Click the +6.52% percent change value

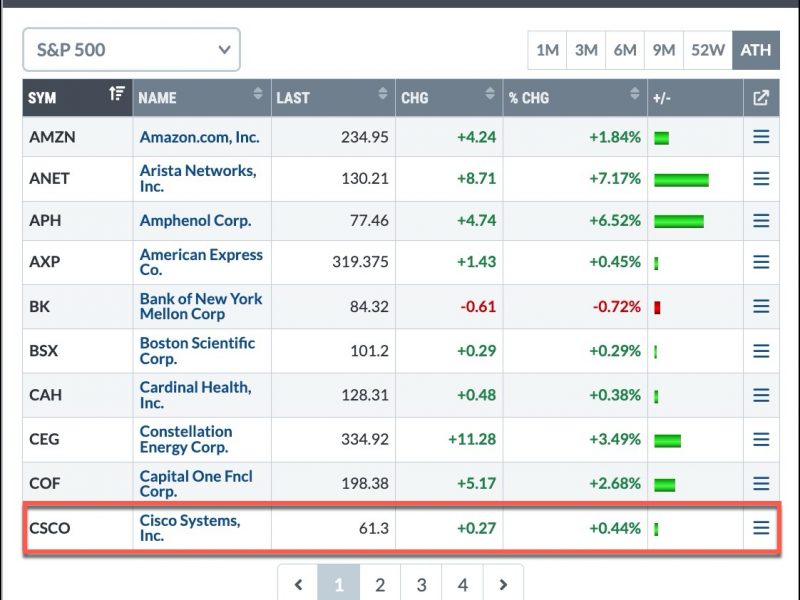click(615, 220)
